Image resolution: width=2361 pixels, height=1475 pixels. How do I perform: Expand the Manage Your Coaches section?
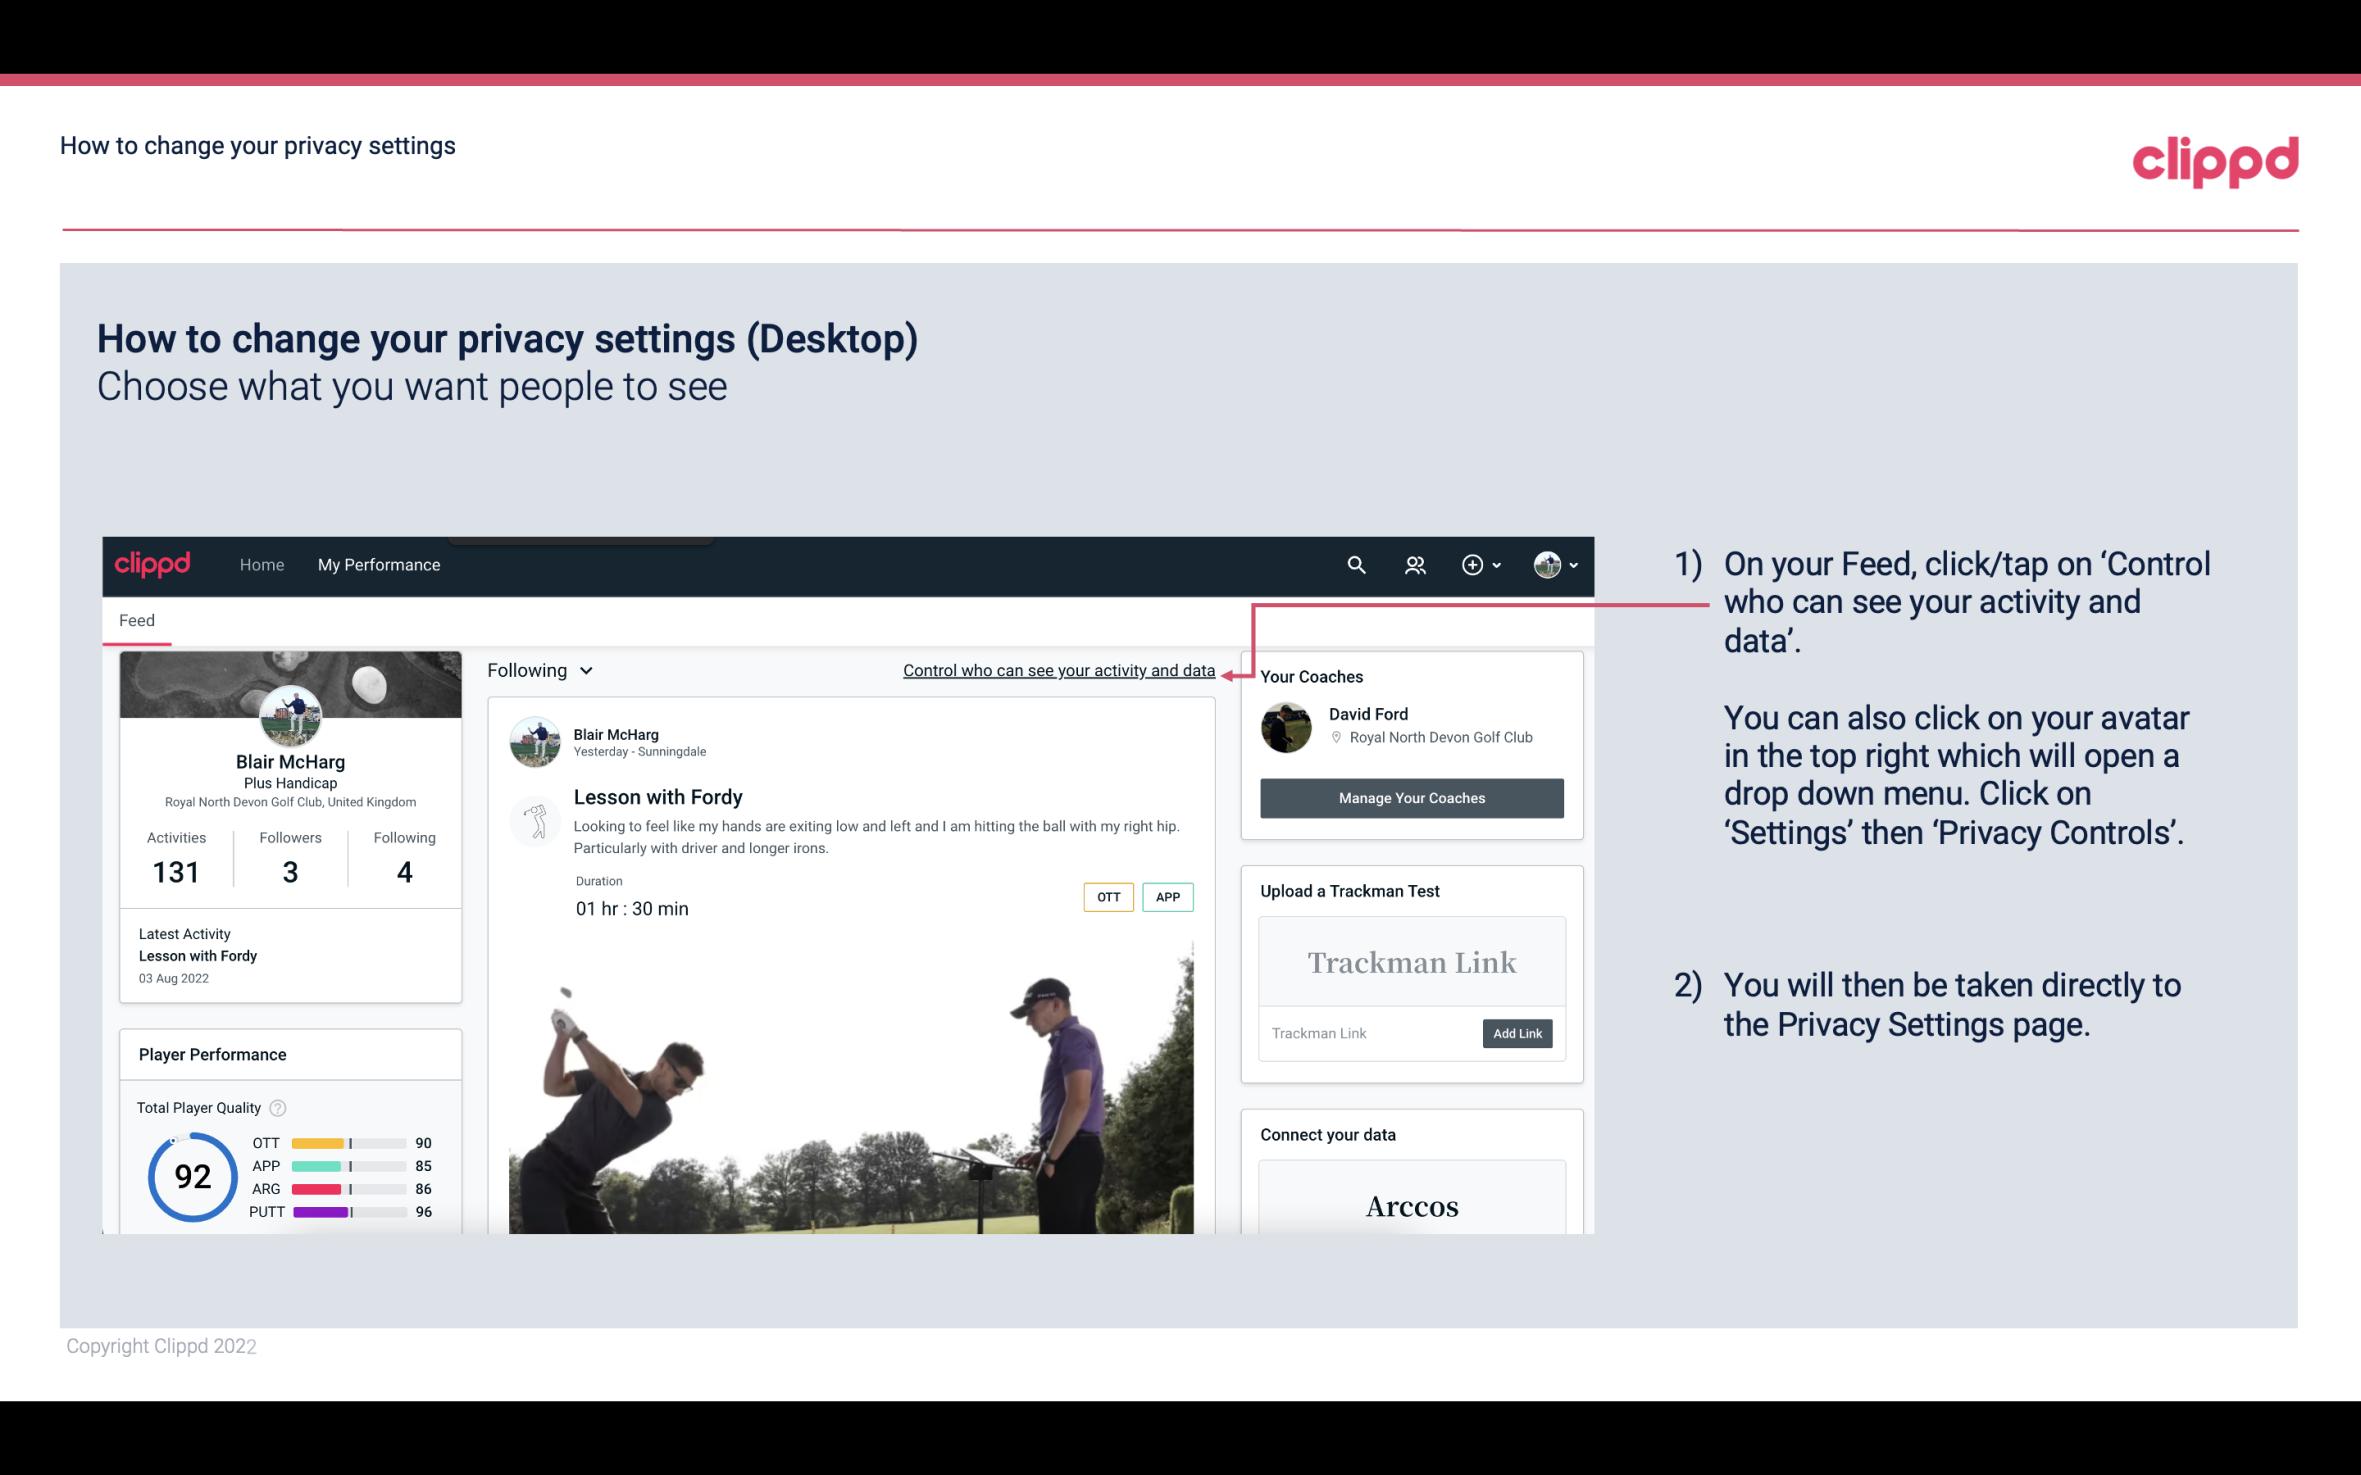(1410, 797)
